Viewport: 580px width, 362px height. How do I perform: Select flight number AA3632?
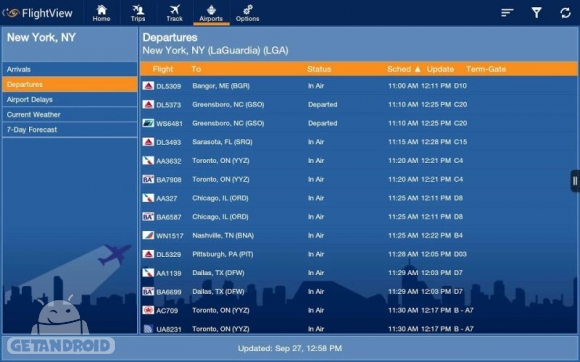(x=169, y=161)
